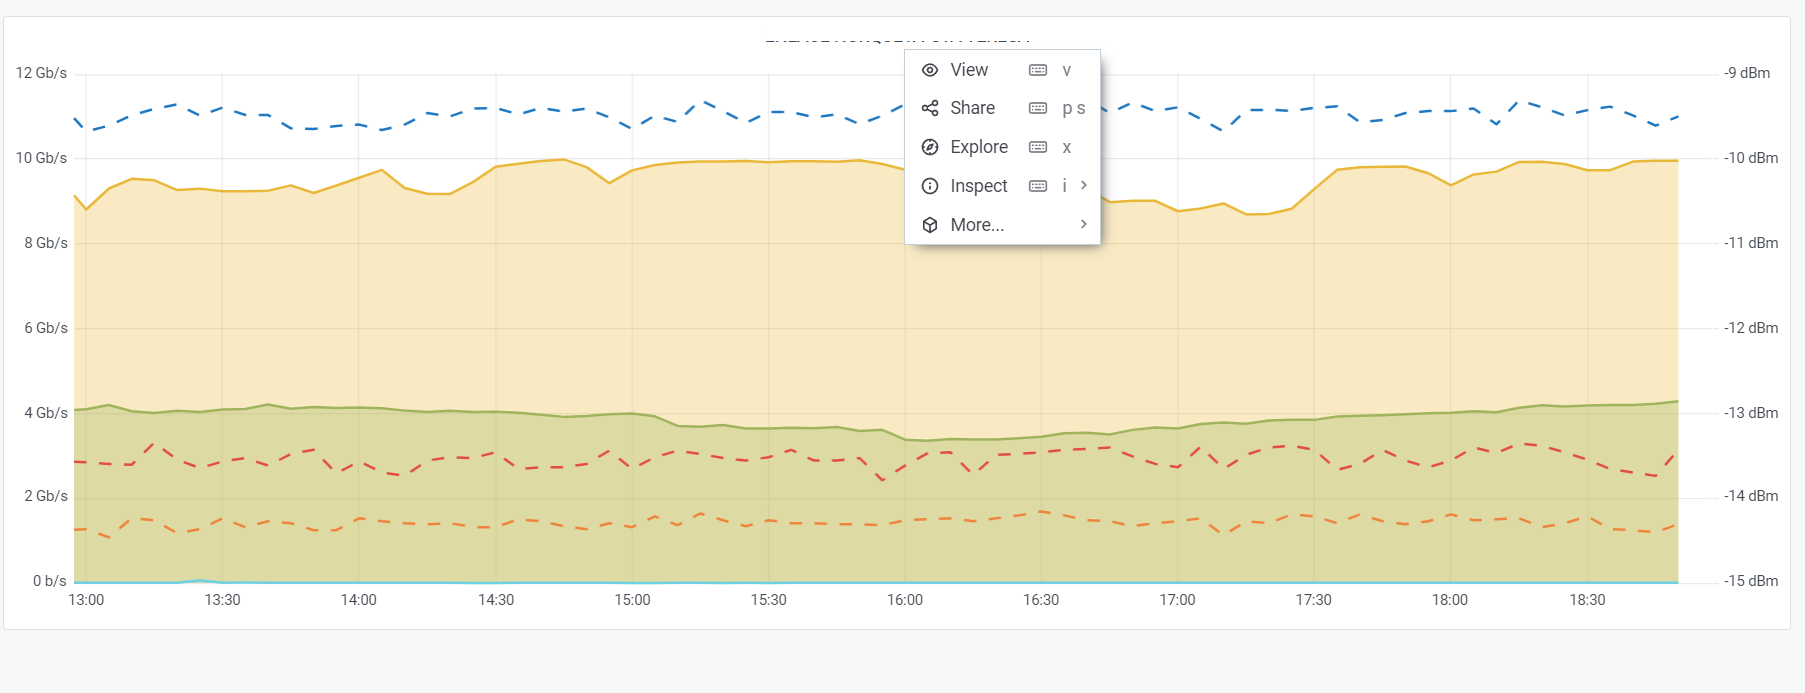Image resolution: width=1805 pixels, height=693 pixels.
Task: Click the eye icon beside View
Action: pos(930,70)
